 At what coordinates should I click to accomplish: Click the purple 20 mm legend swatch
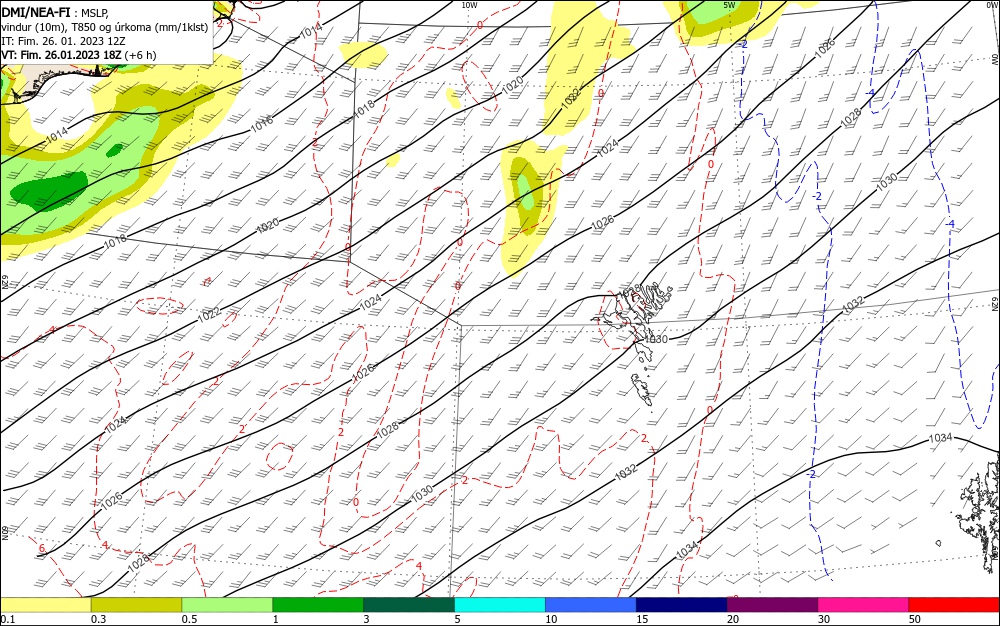click(x=772, y=605)
